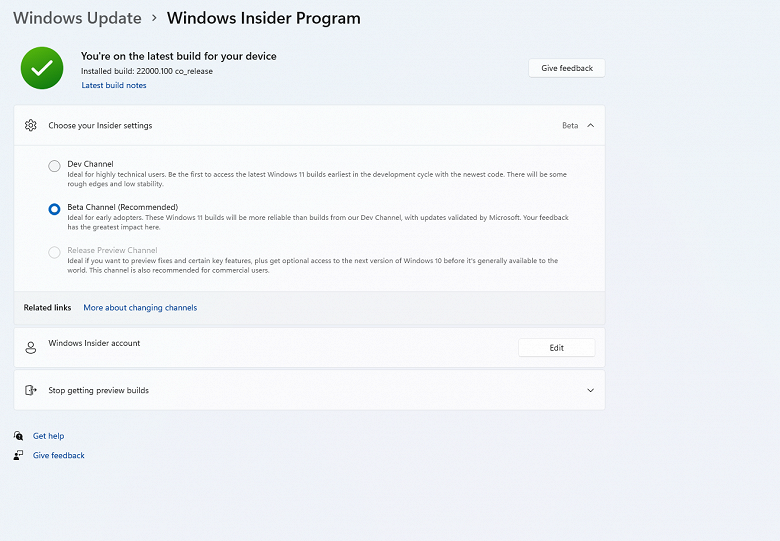Viewport: 780px width, 541px height.
Task: Choose the Release Preview Channel radio button
Action: [54, 252]
